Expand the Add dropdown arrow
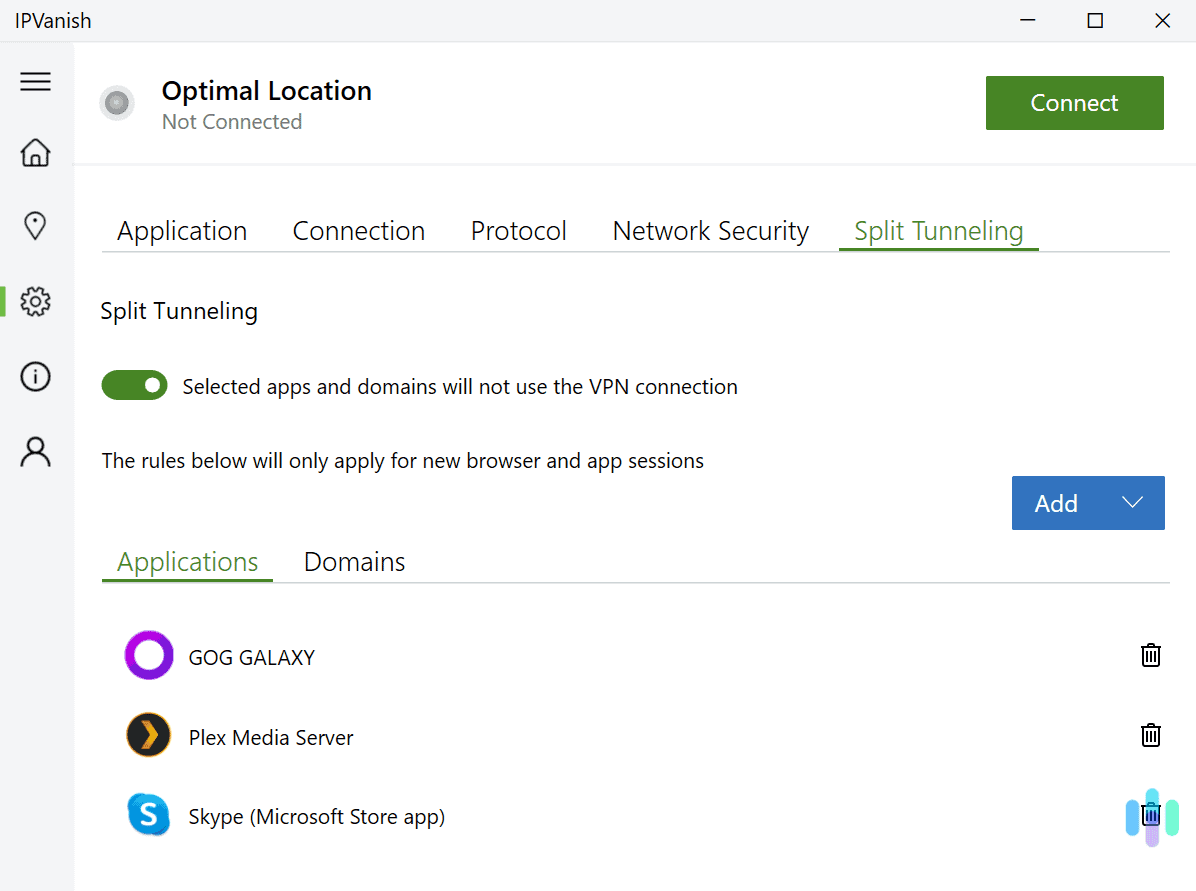1196x891 pixels. point(1132,503)
